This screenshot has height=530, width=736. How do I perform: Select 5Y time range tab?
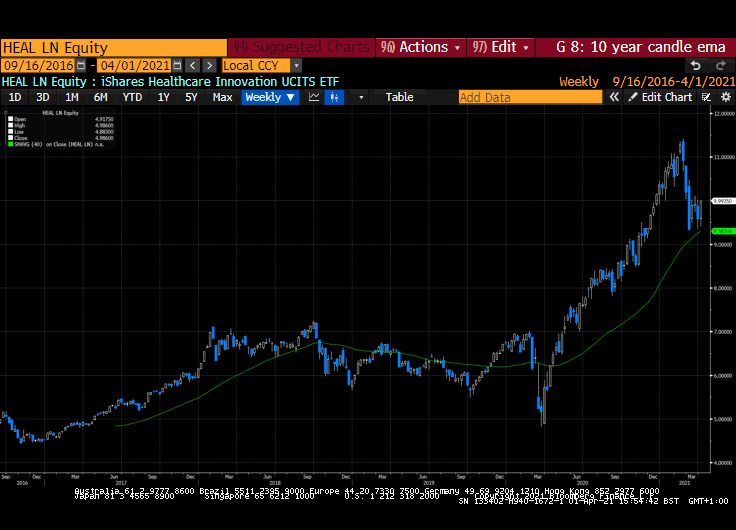(191, 97)
